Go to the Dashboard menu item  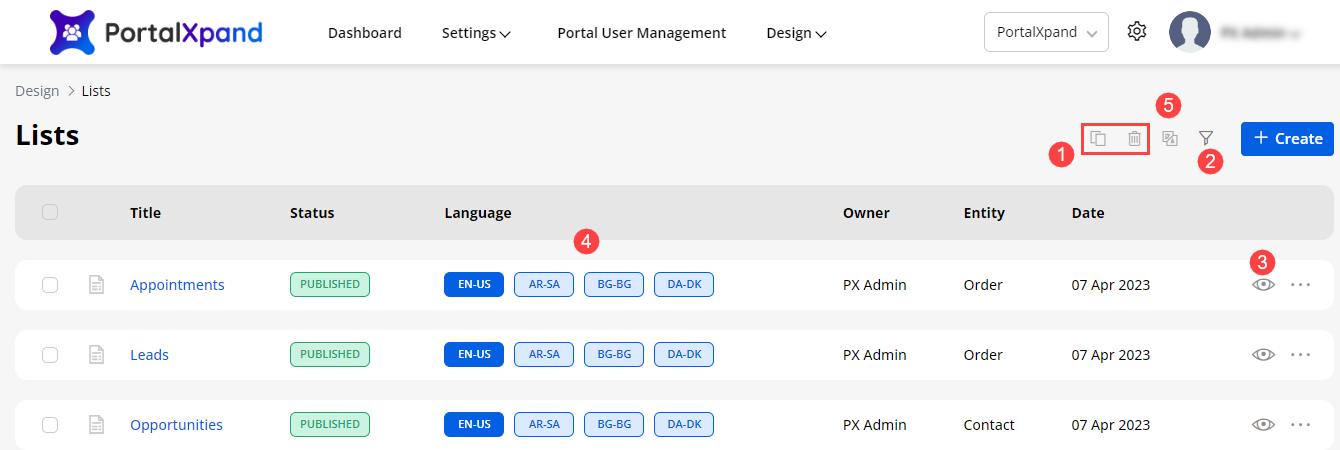(x=364, y=33)
